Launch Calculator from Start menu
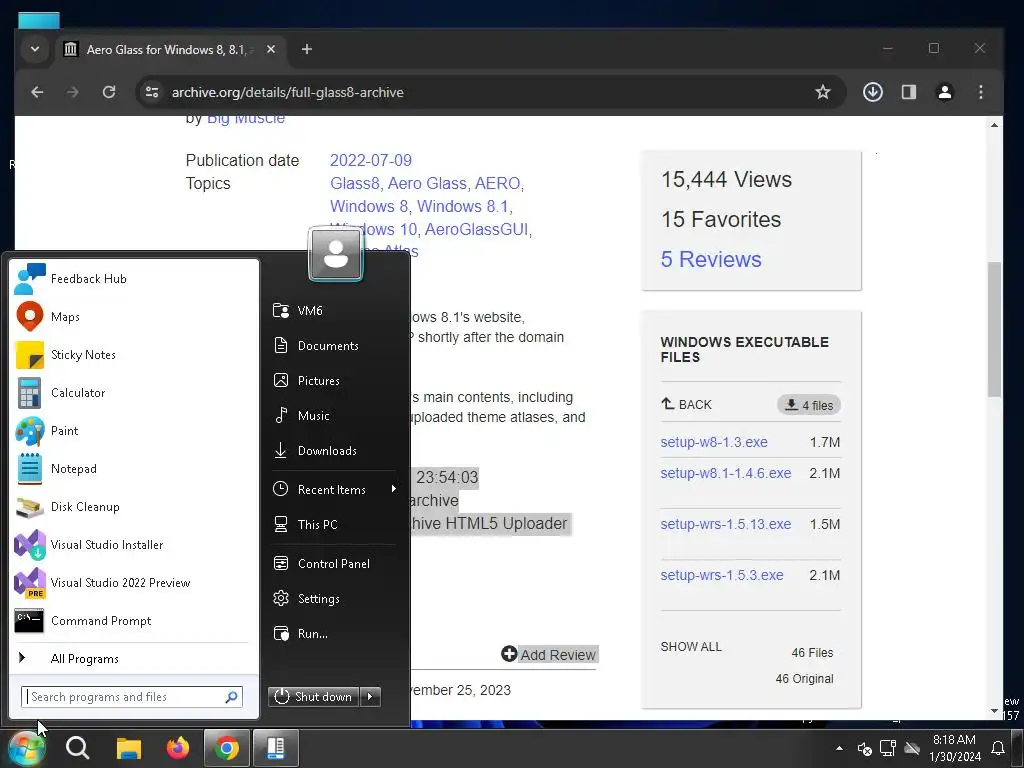The image size is (1024, 768). pos(134,392)
